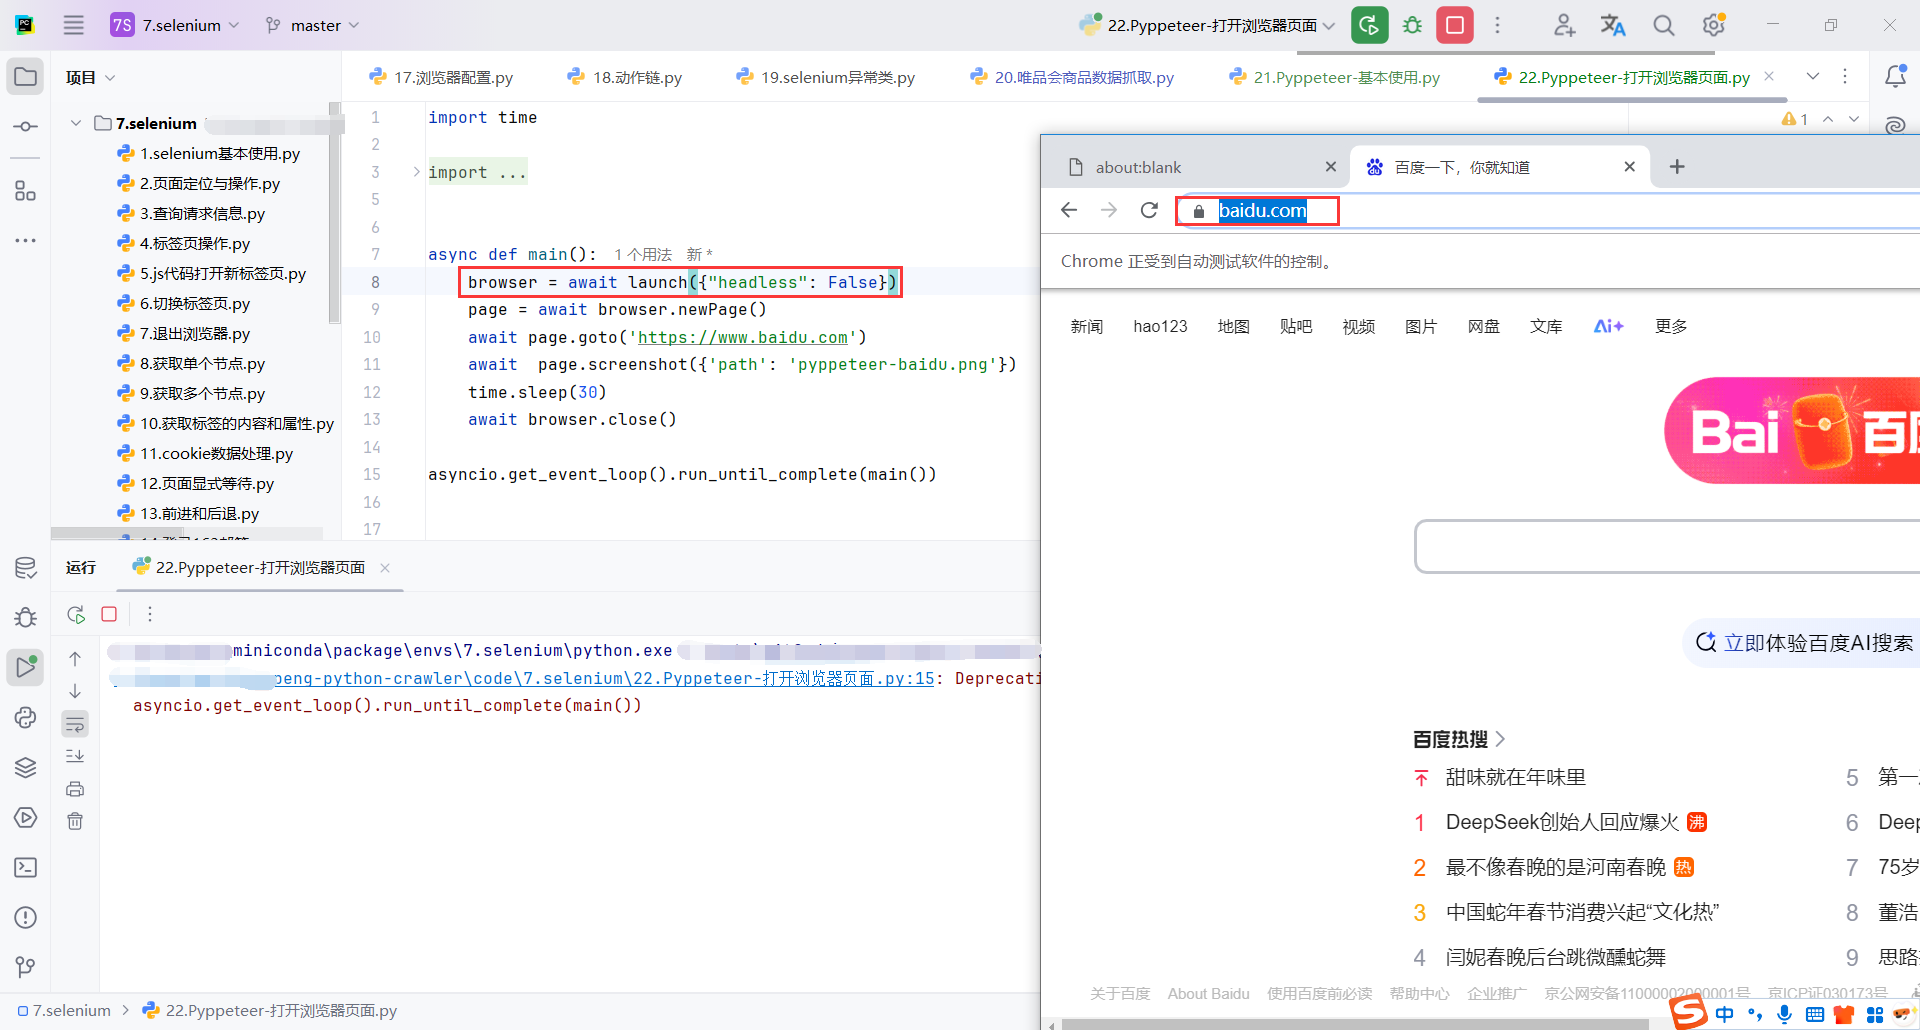Screen dimensions: 1920x1030
Task: Open the 更多 menu on the Baidu page
Action: pyautogui.click(x=1671, y=326)
